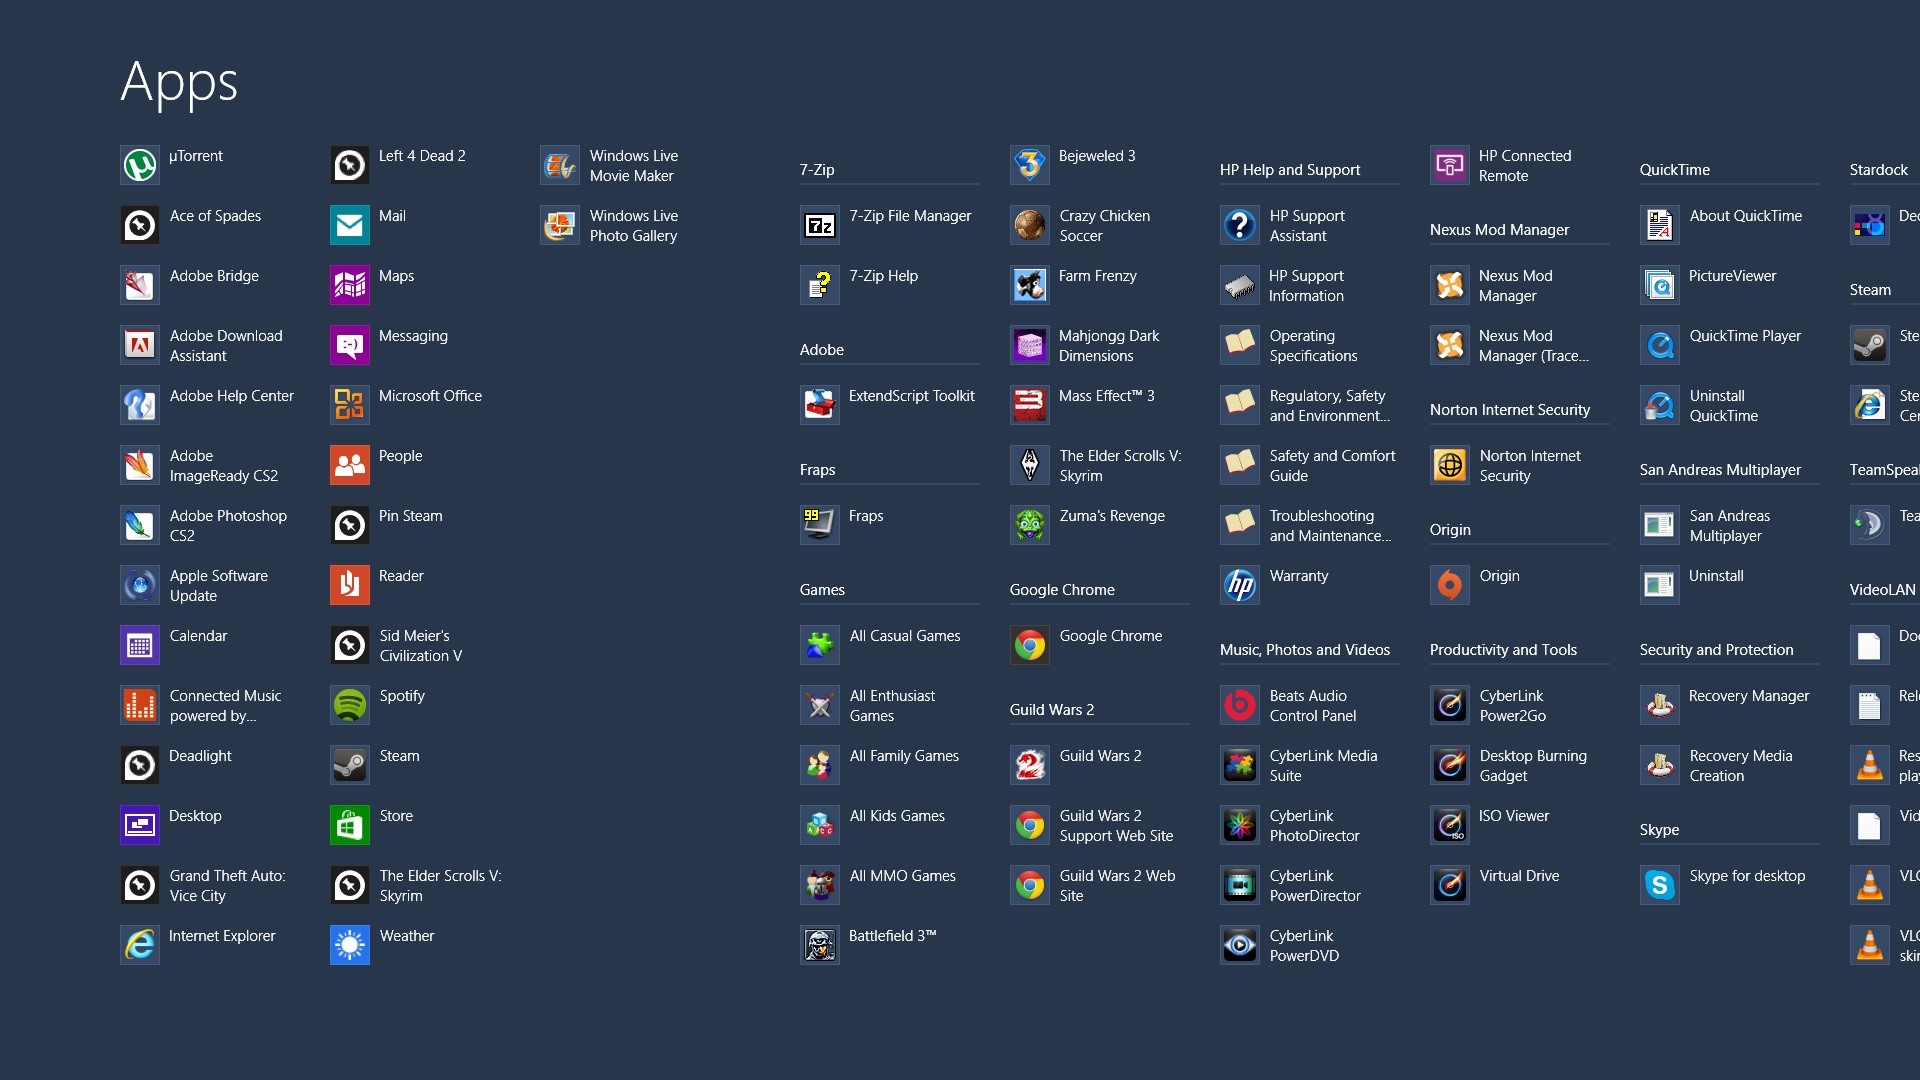Launch the 7-Zip File Manager icon
Screen dimensions: 1920x1080
820,225
